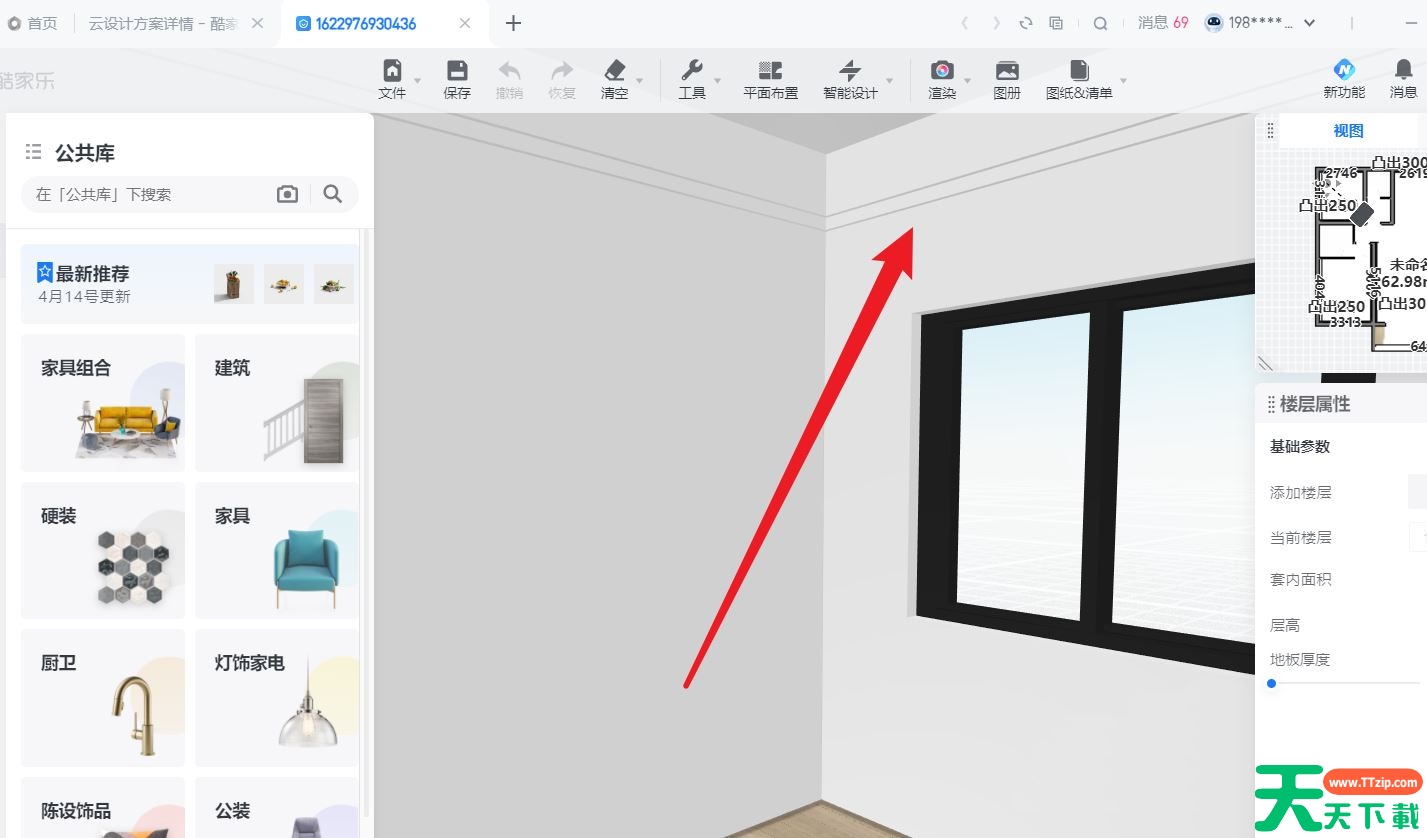Click the 套内面积 label
The image size is (1427, 838).
[x=1300, y=579]
